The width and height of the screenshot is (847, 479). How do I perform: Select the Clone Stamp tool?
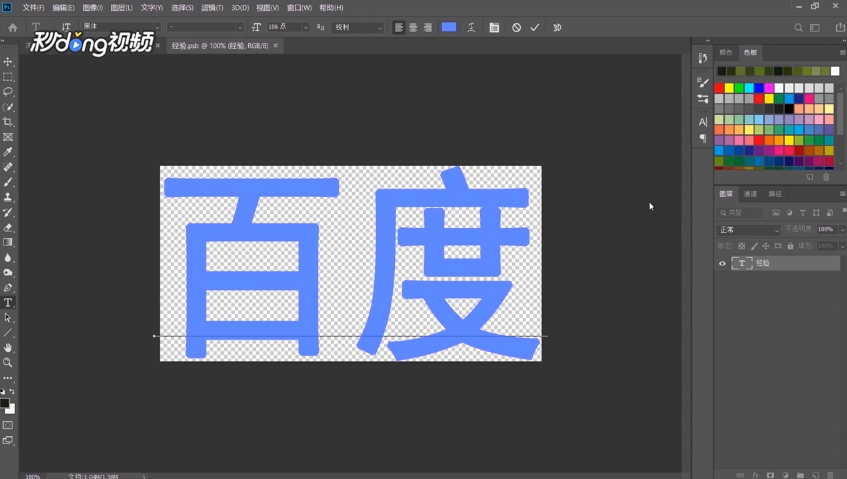click(x=8, y=198)
